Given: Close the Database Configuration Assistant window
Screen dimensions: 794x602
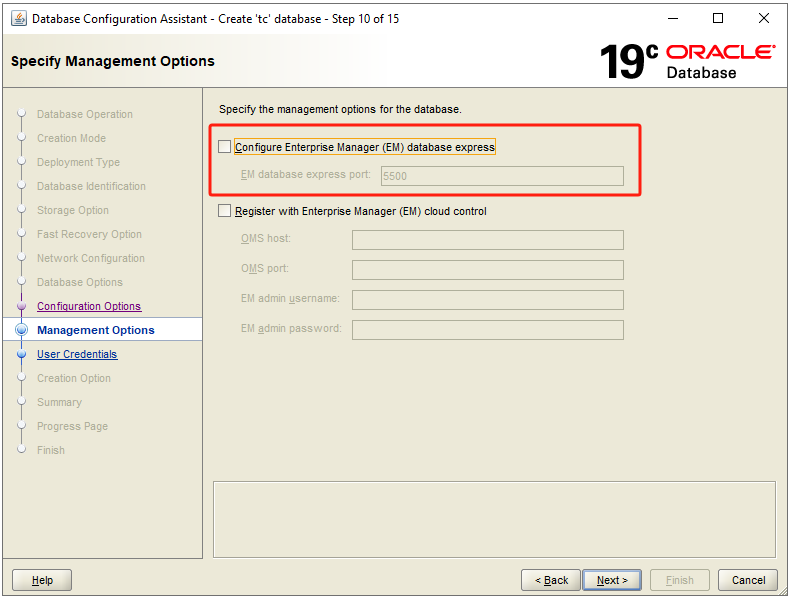Looking at the screenshot, I should (764, 19).
